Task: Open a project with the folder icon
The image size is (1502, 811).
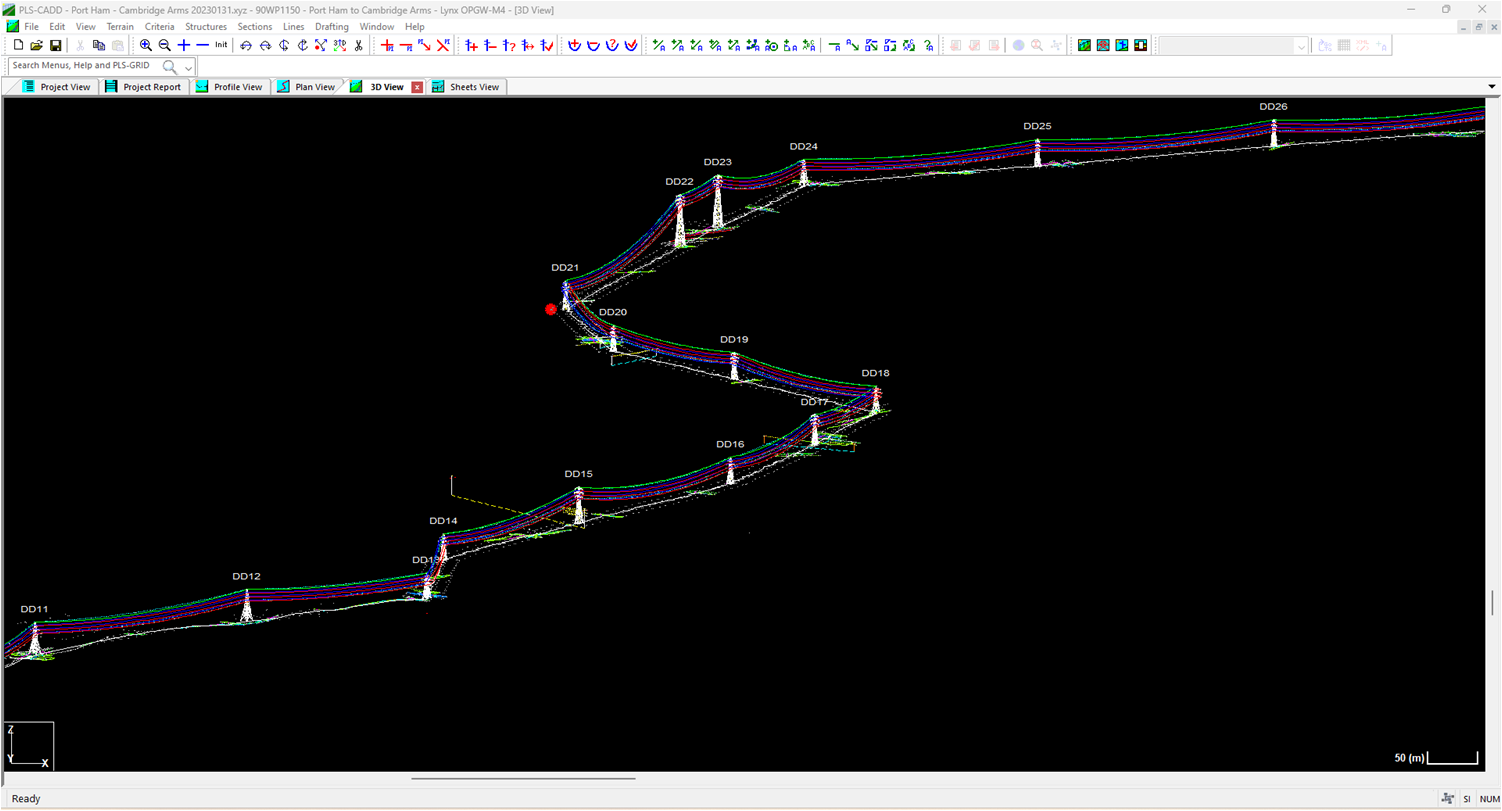Action: [x=37, y=45]
